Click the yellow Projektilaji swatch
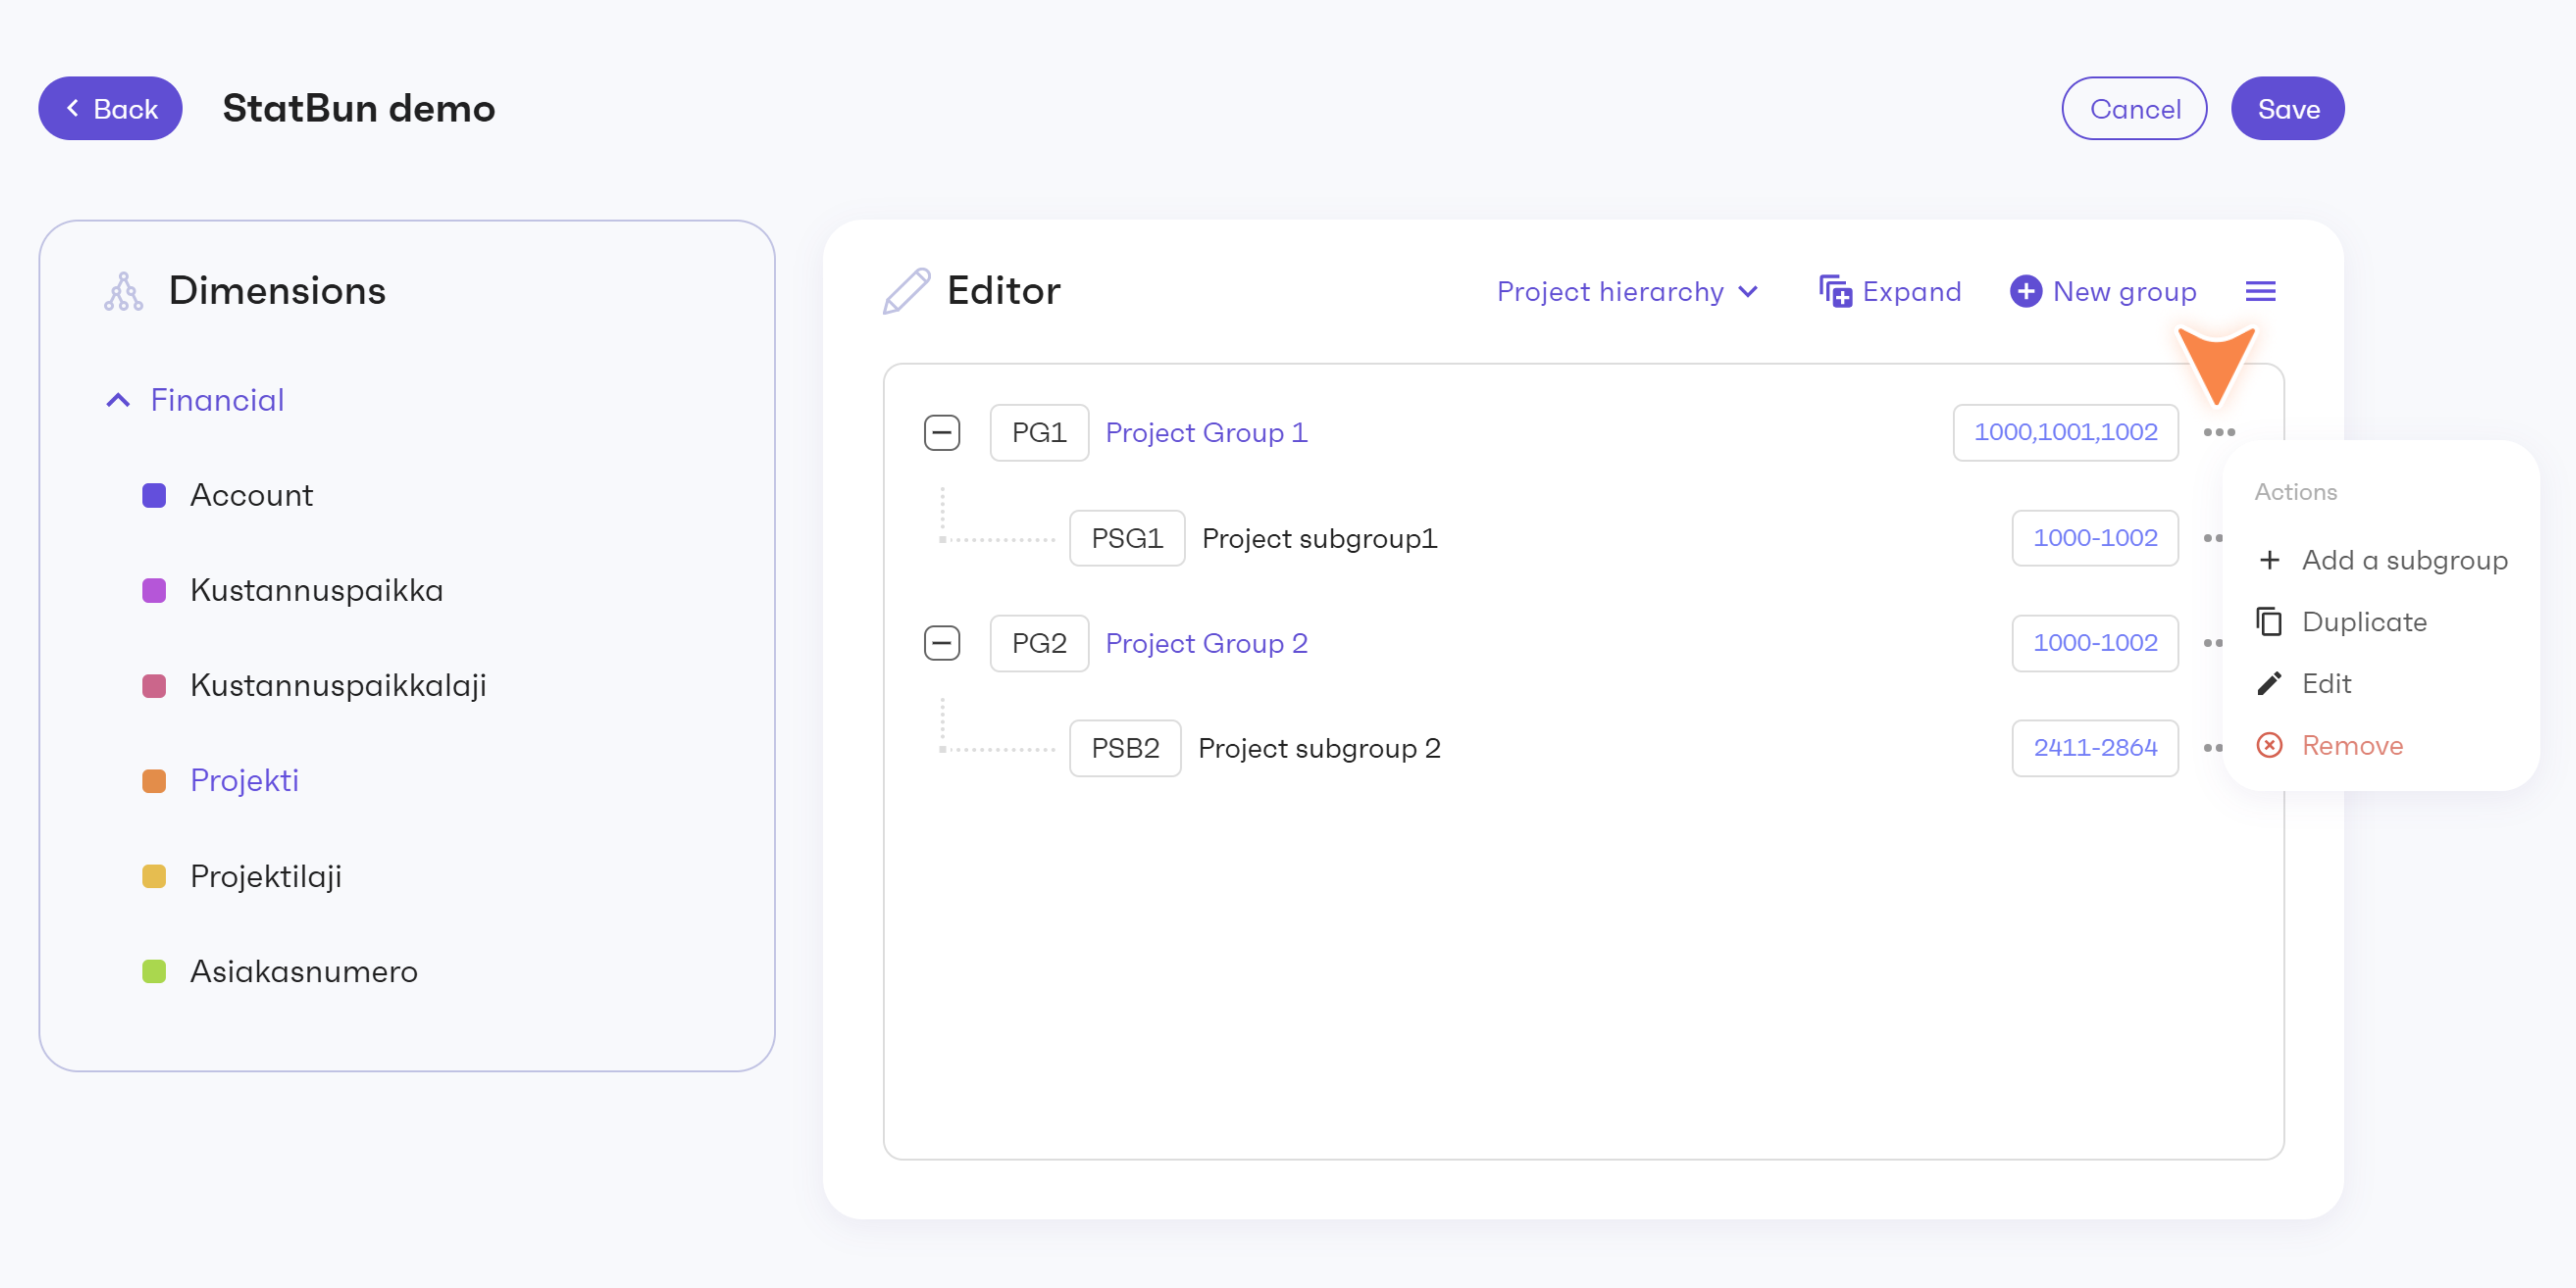 point(154,877)
